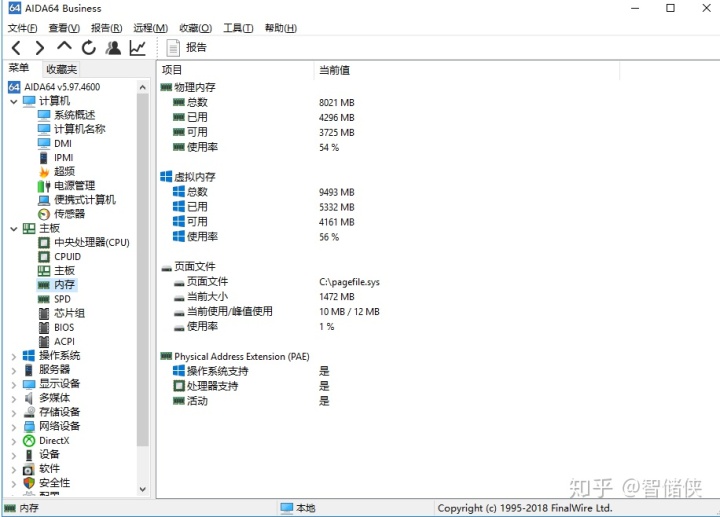
Task: Open the 帮助(H) menu
Action: click(x=281, y=28)
